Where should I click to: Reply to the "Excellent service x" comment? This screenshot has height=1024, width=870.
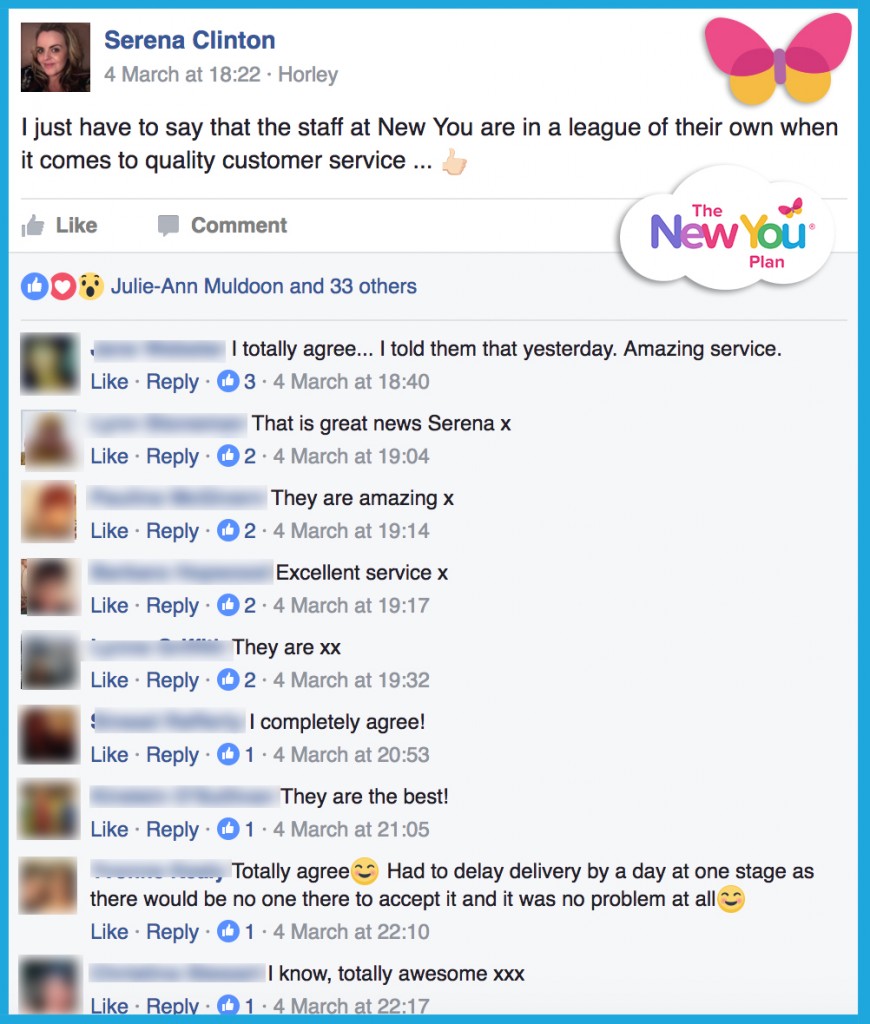(172, 605)
